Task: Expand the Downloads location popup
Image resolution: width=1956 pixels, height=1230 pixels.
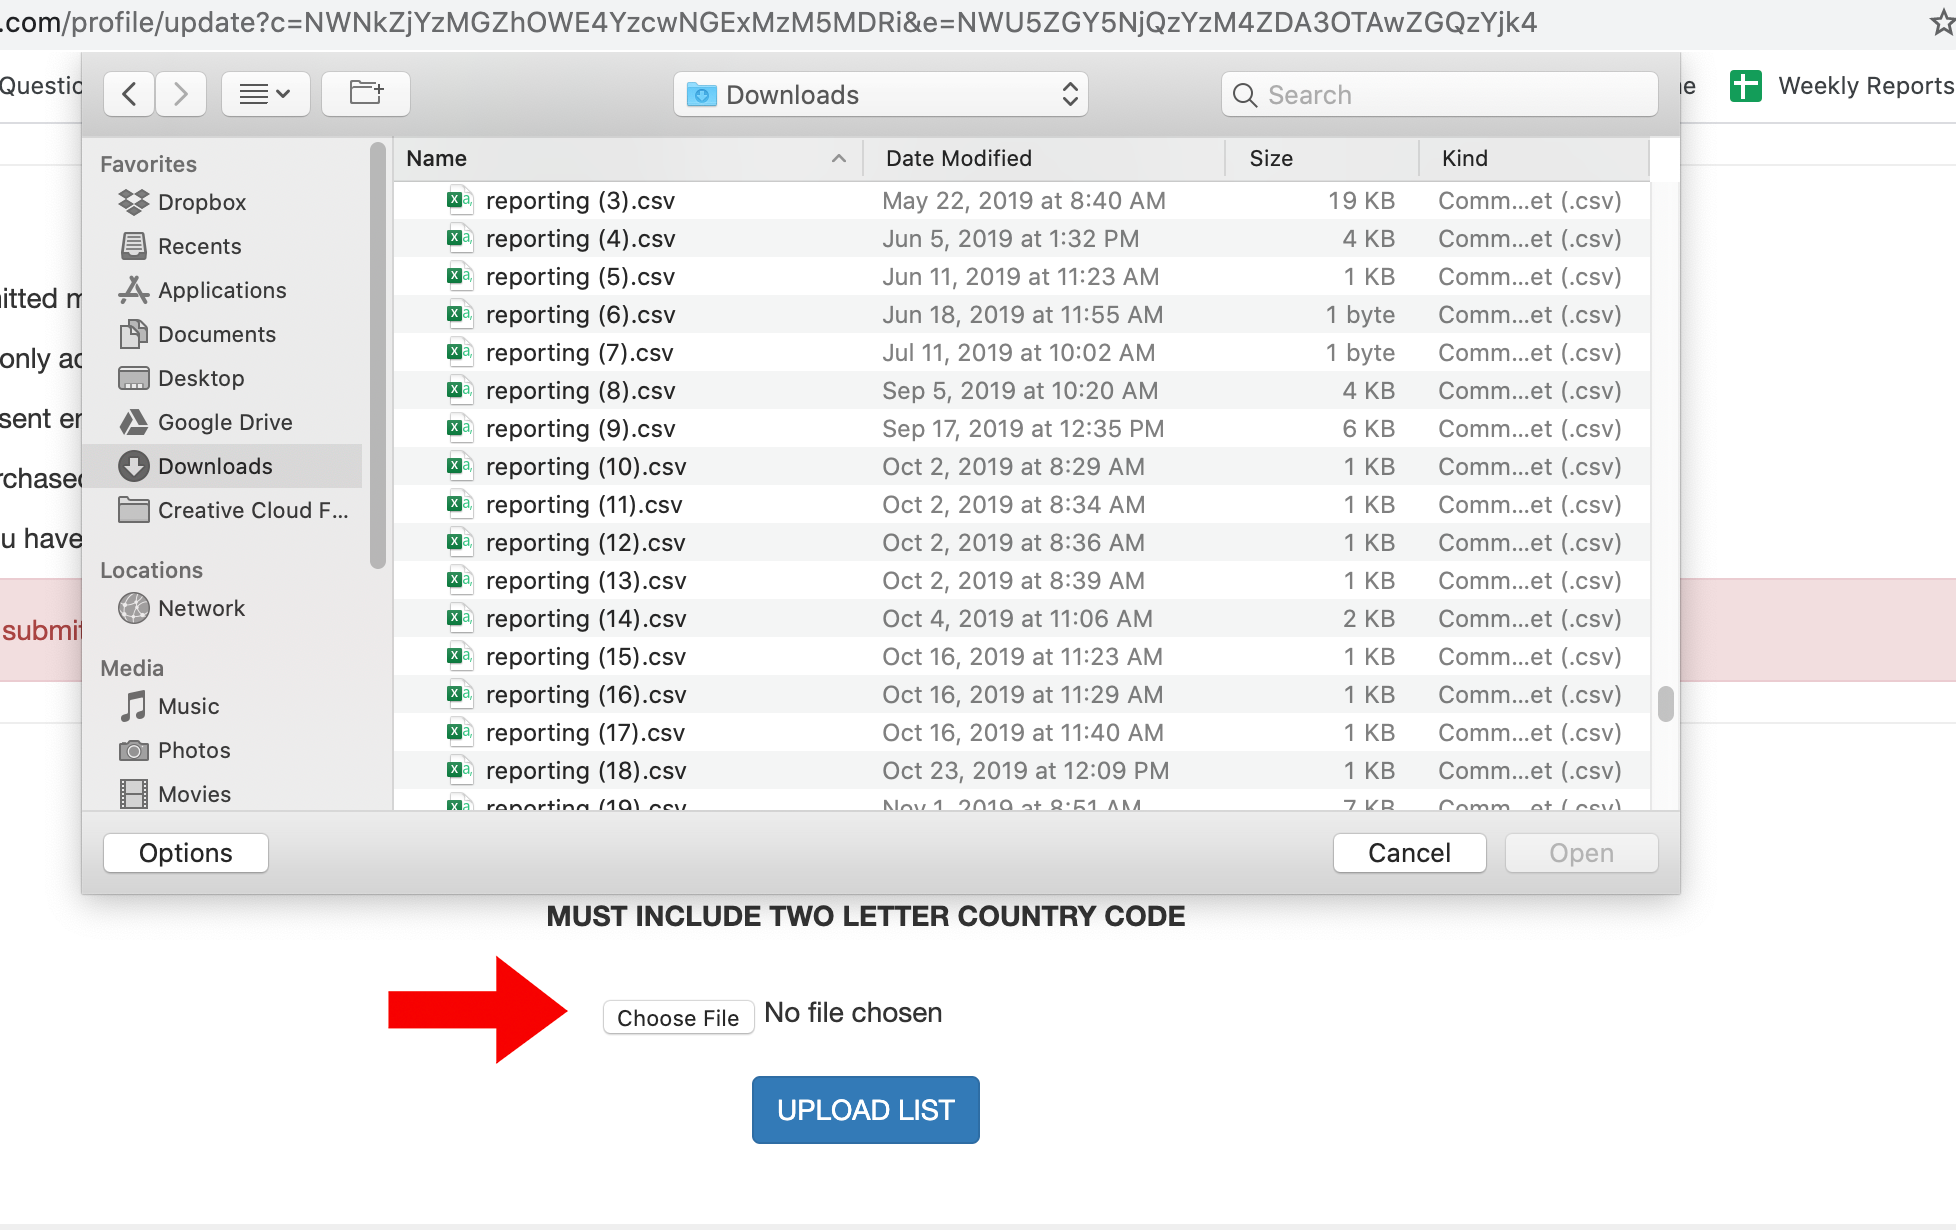Action: coord(880,94)
